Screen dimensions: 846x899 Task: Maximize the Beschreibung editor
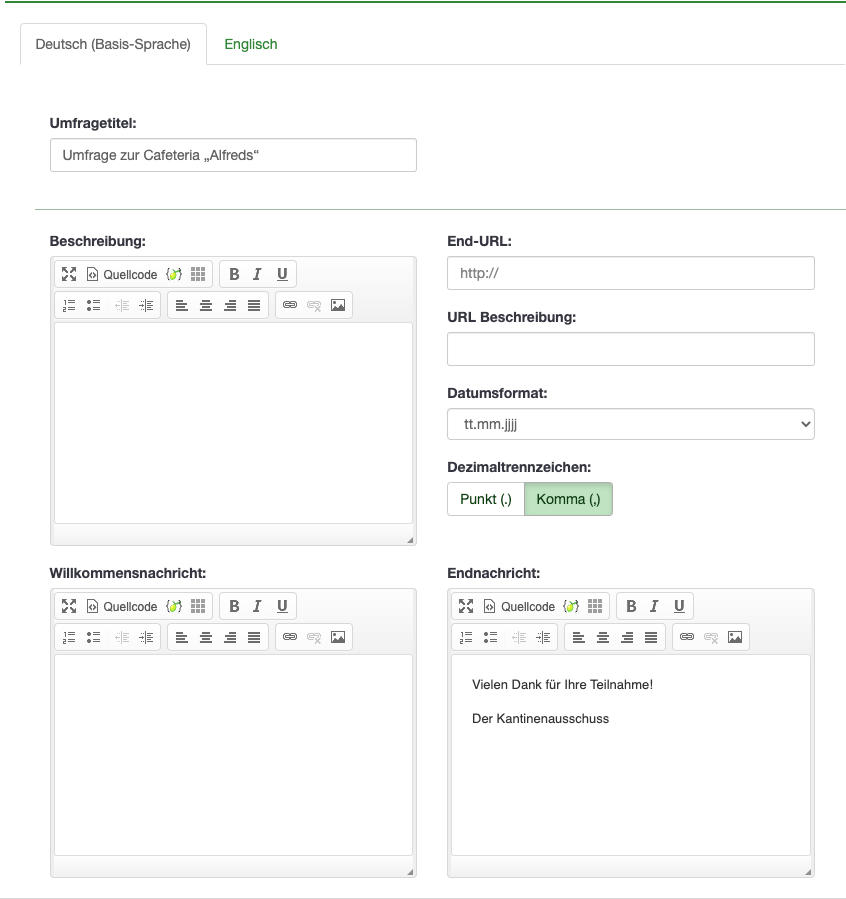[69, 274]
